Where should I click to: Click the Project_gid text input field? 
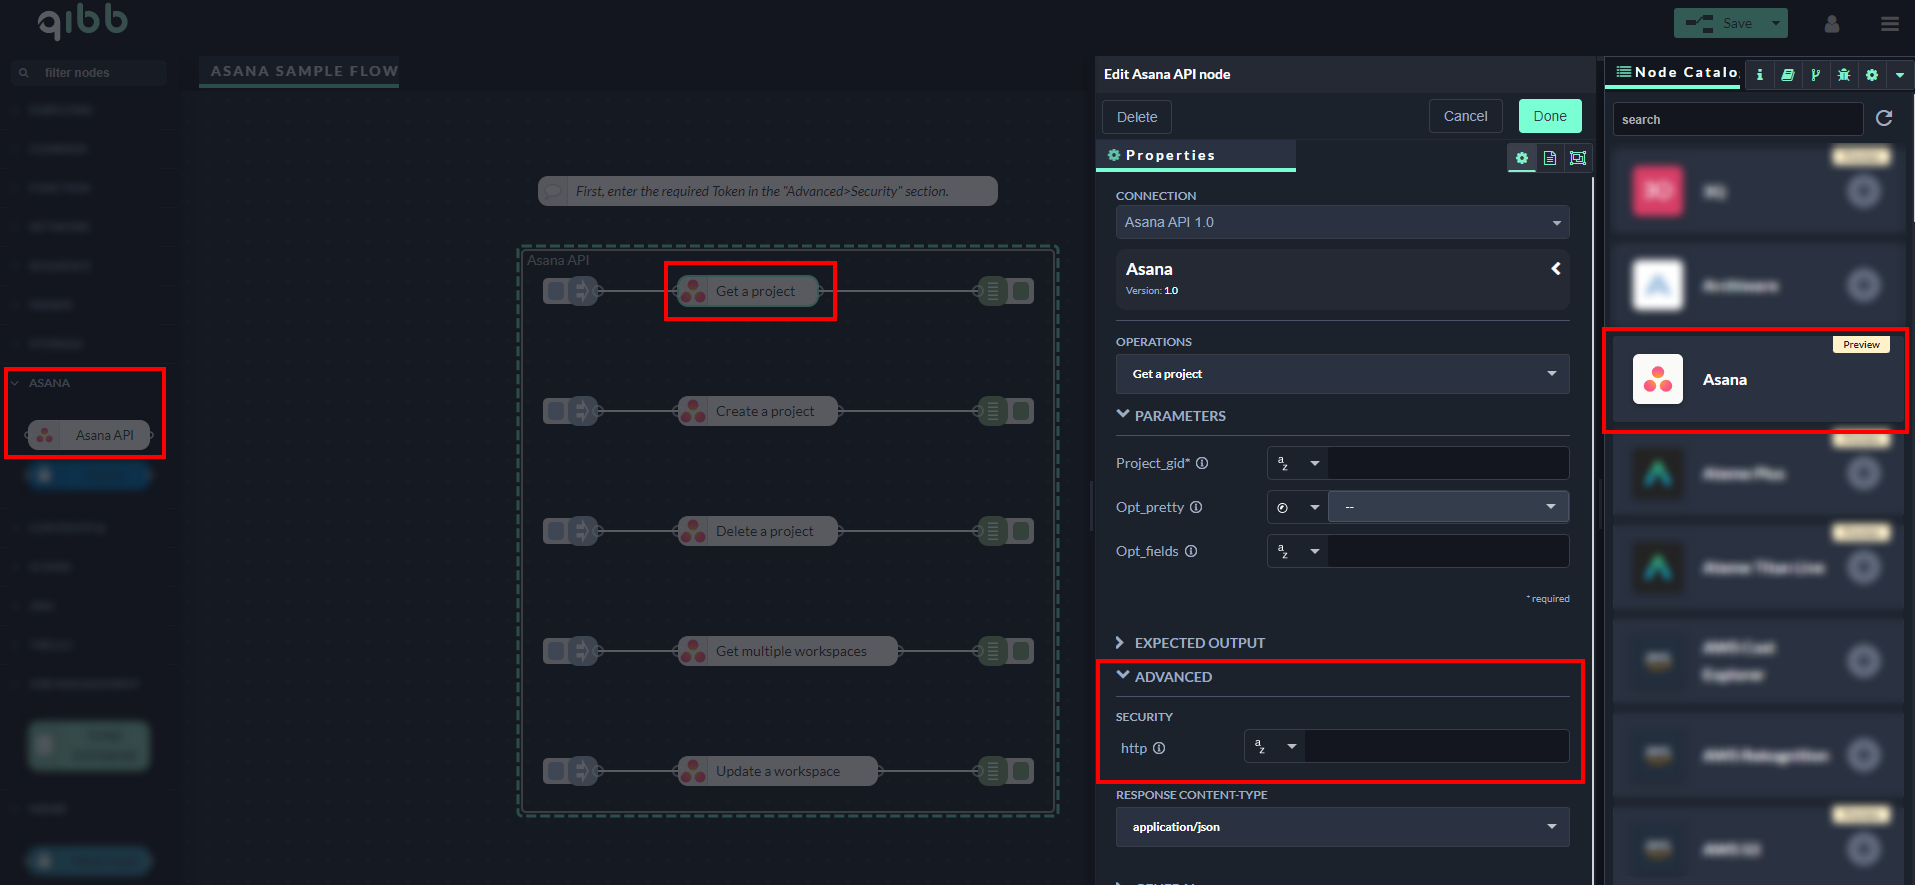[1447, 463]
